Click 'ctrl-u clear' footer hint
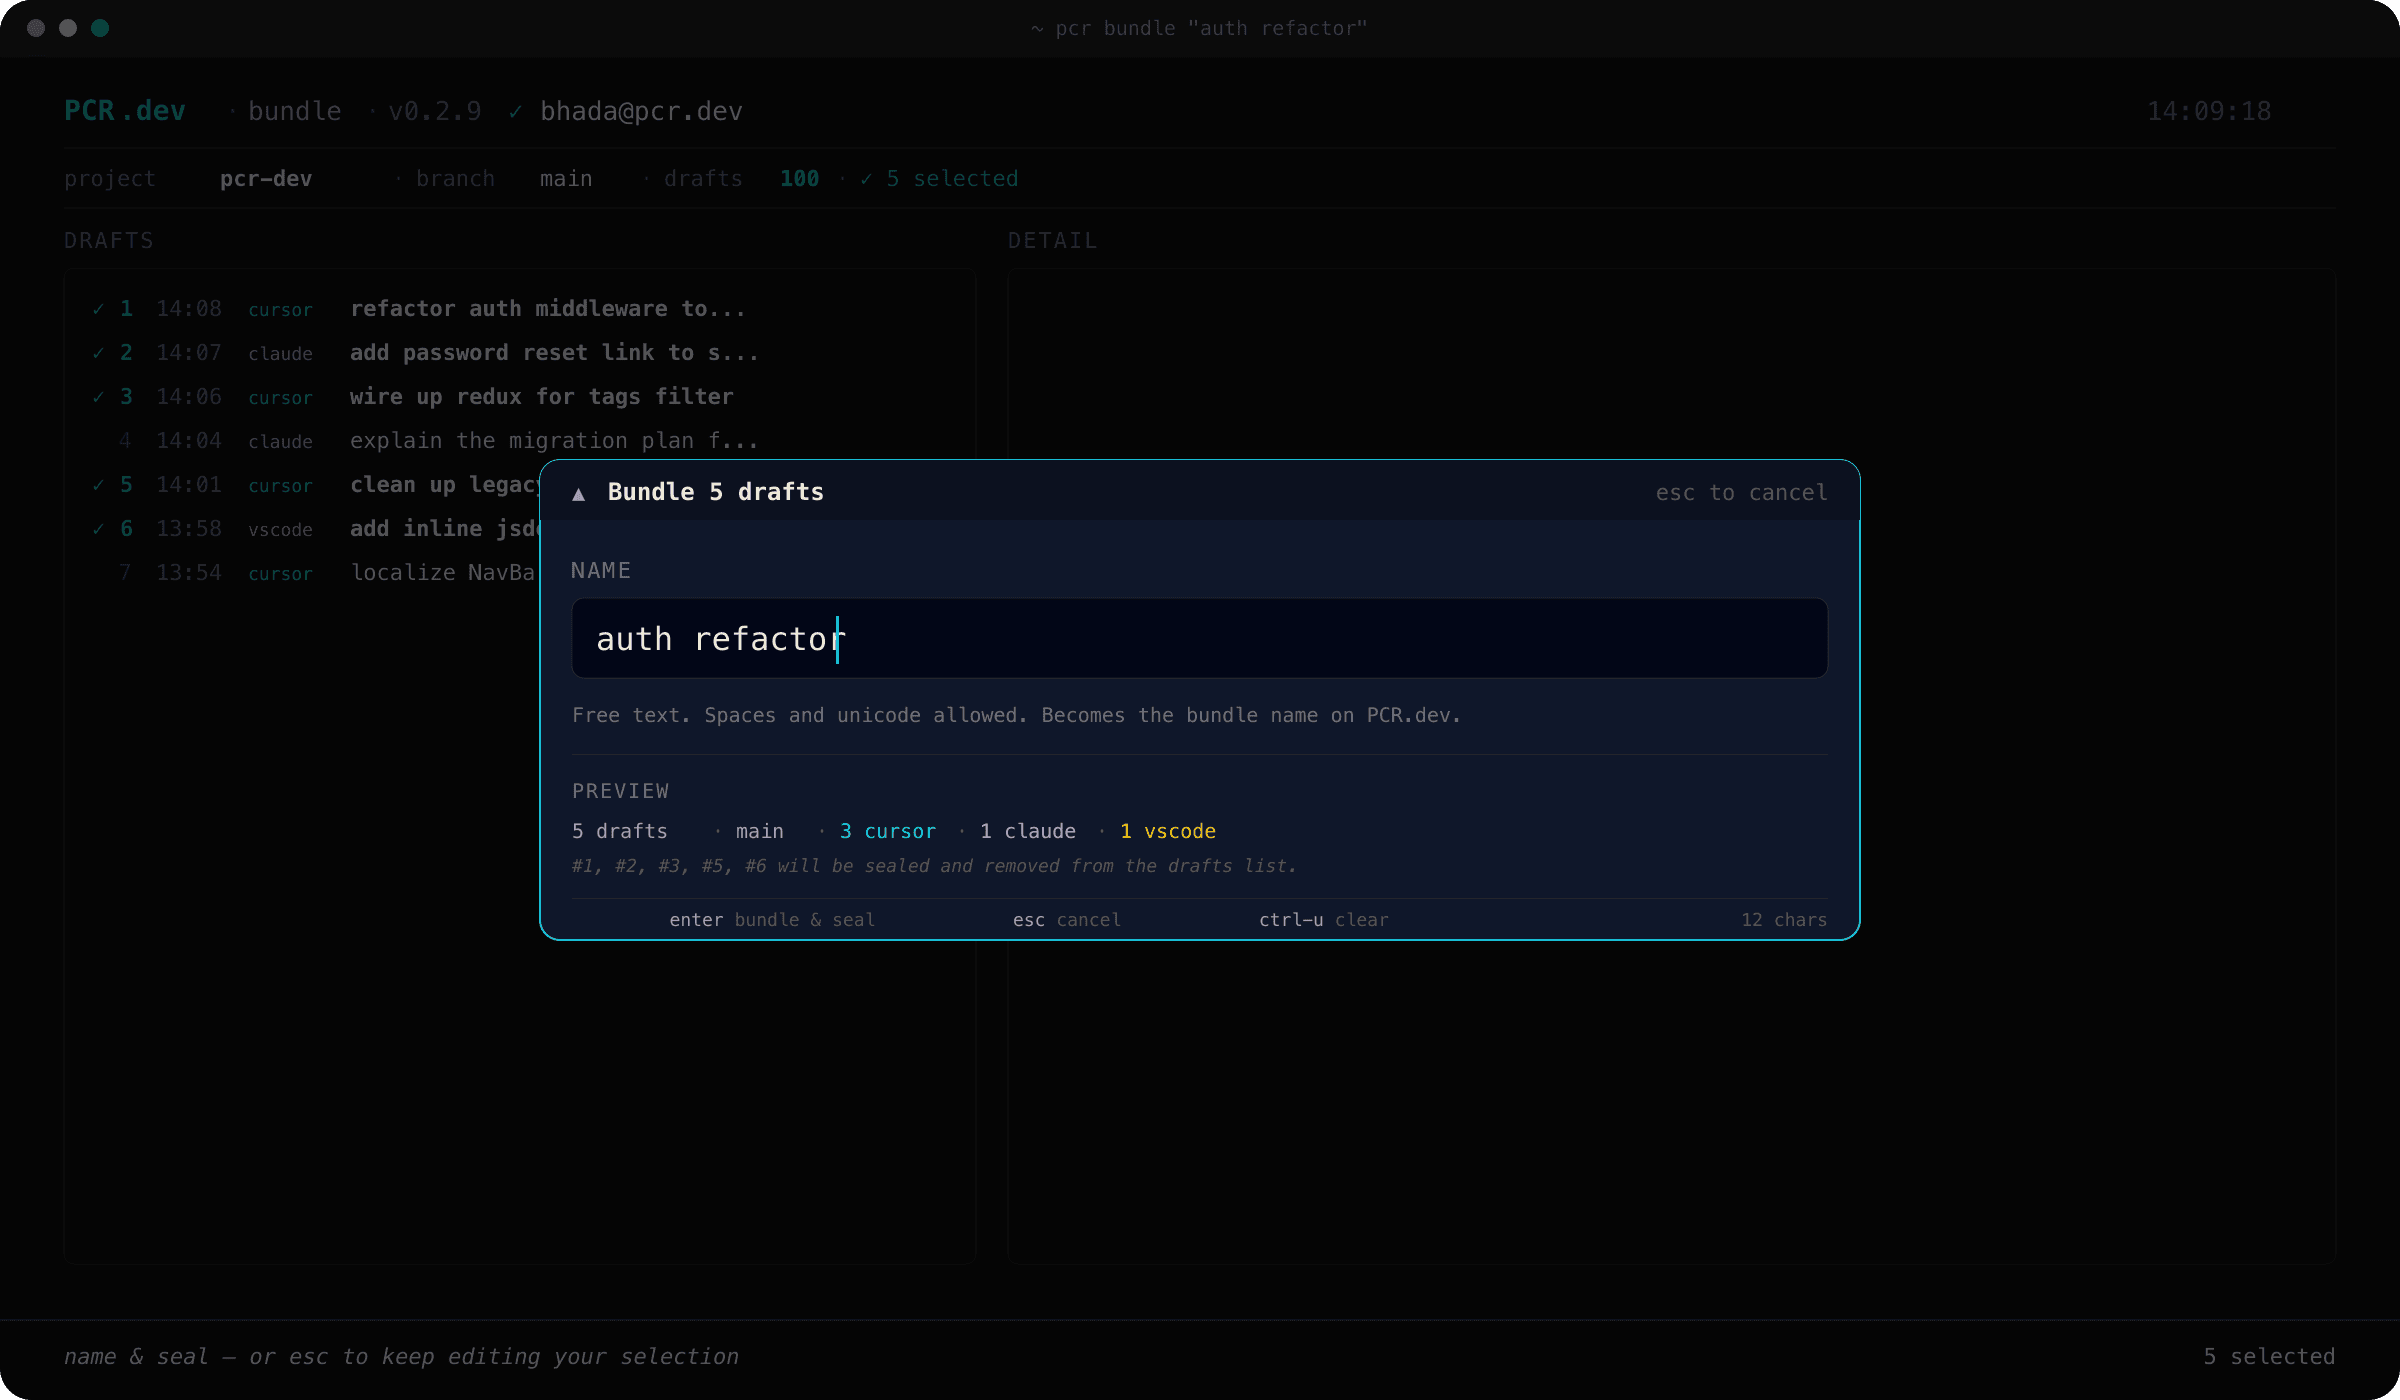 pos(1323,919)
